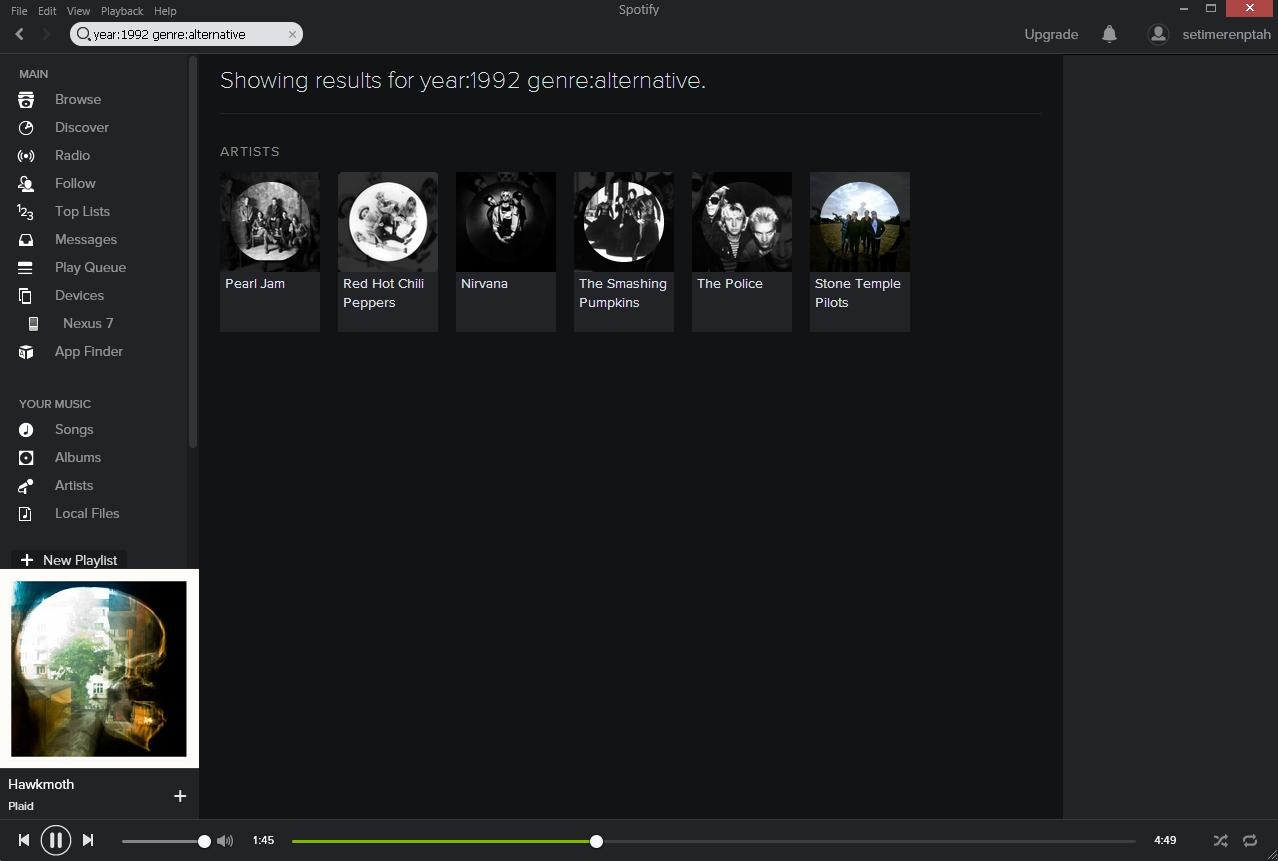Viewport: 1278px width, 861px height.
Task: Click the Messages inbox icon
Action: coord(26,240)
